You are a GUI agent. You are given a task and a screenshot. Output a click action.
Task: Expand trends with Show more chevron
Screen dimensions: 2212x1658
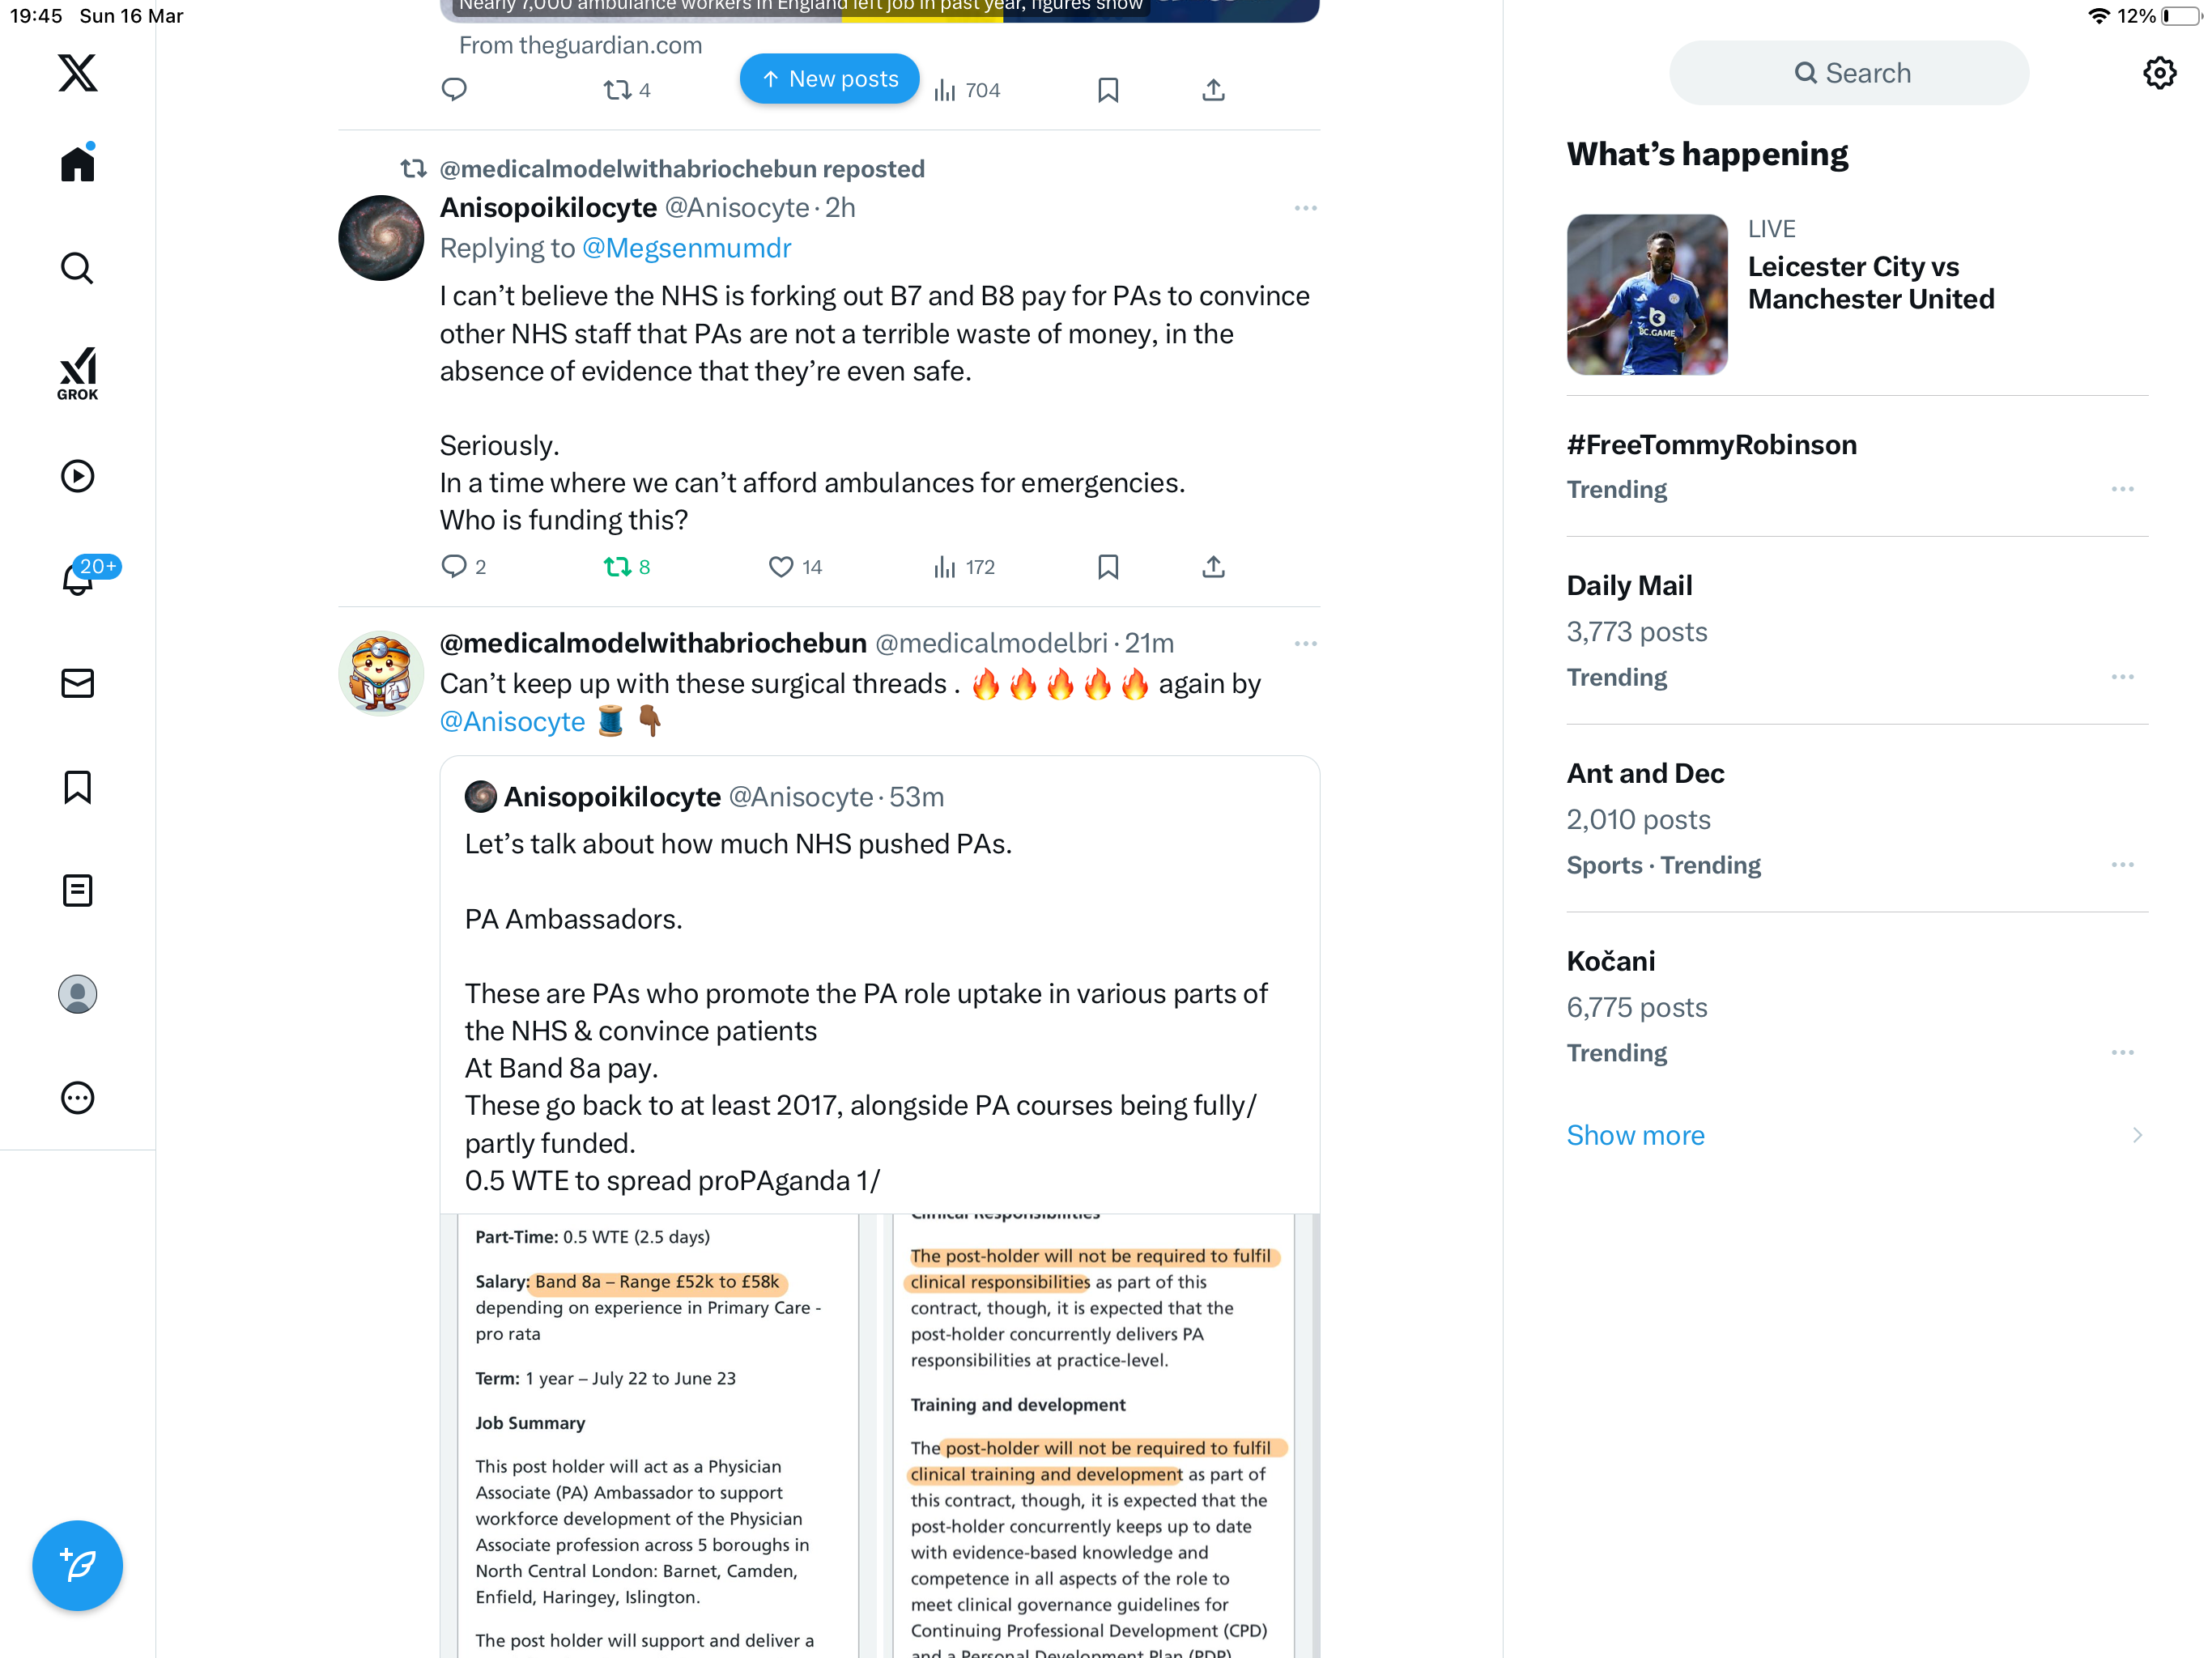click(x=2137, y=1135)
